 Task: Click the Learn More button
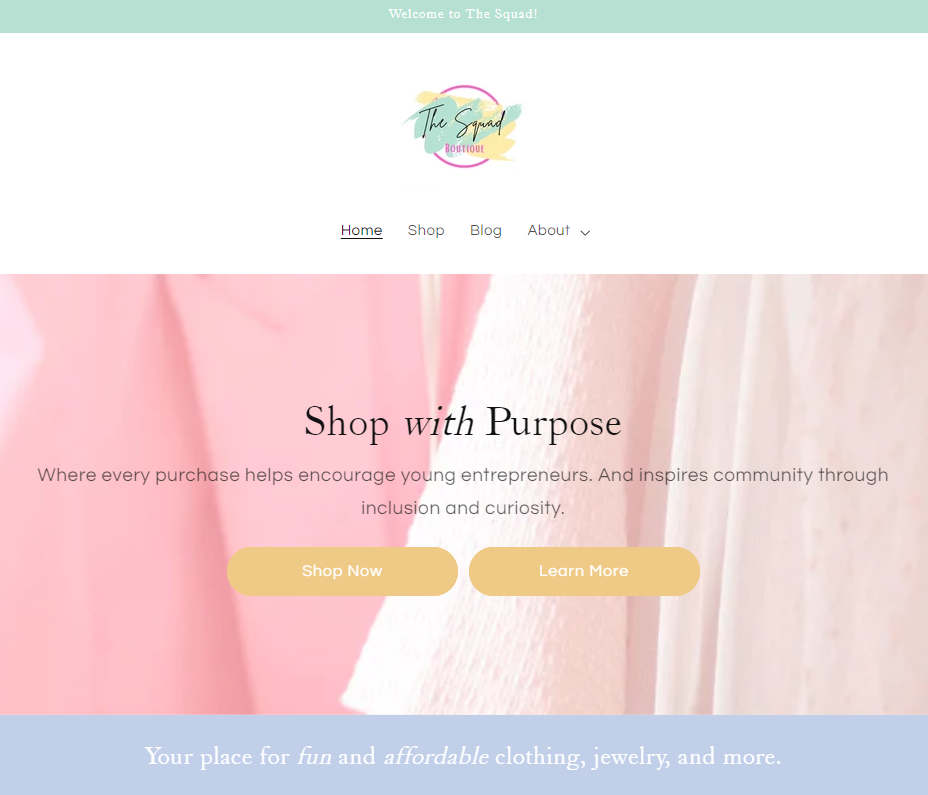[x=584, y=571]
